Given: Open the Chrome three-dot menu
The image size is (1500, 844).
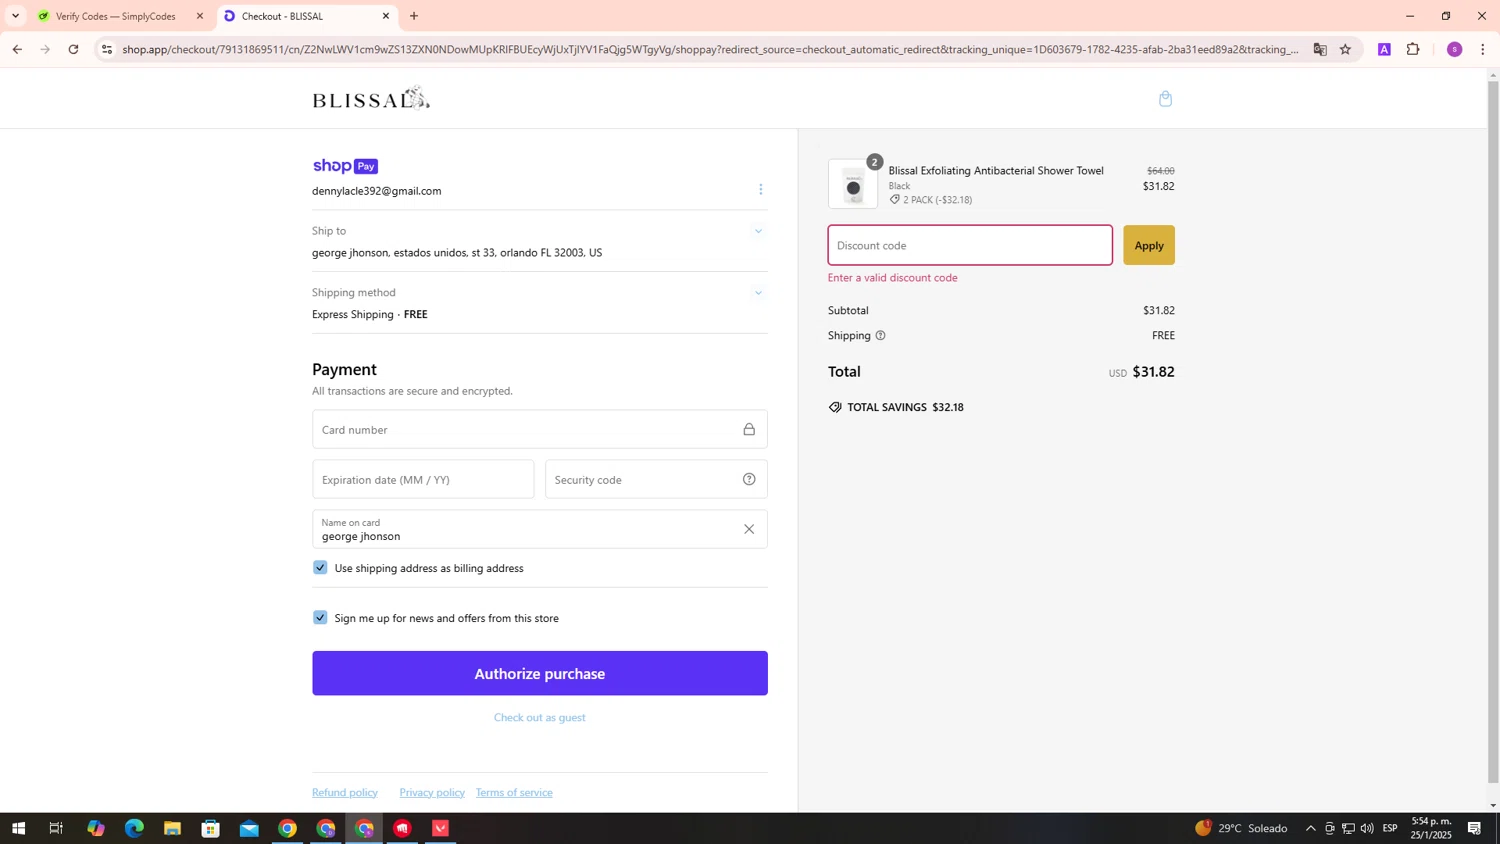Looking at the screenshot, I should point(1483,49).
